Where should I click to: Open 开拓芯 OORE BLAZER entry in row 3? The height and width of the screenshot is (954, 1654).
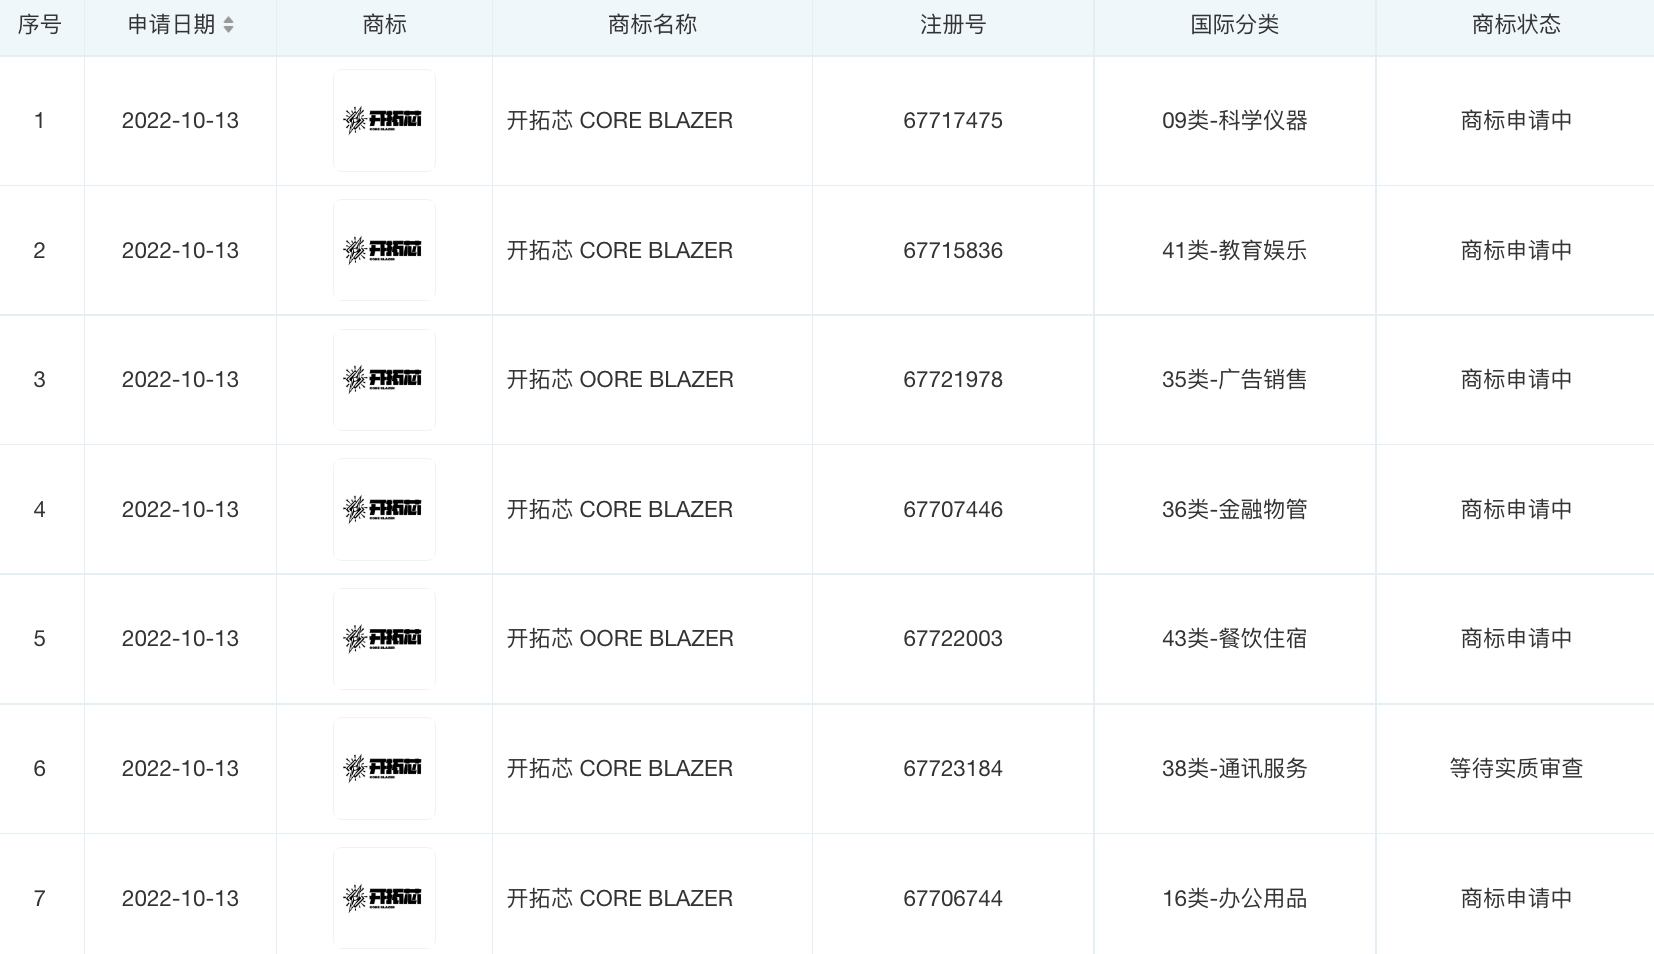point(620,379)
